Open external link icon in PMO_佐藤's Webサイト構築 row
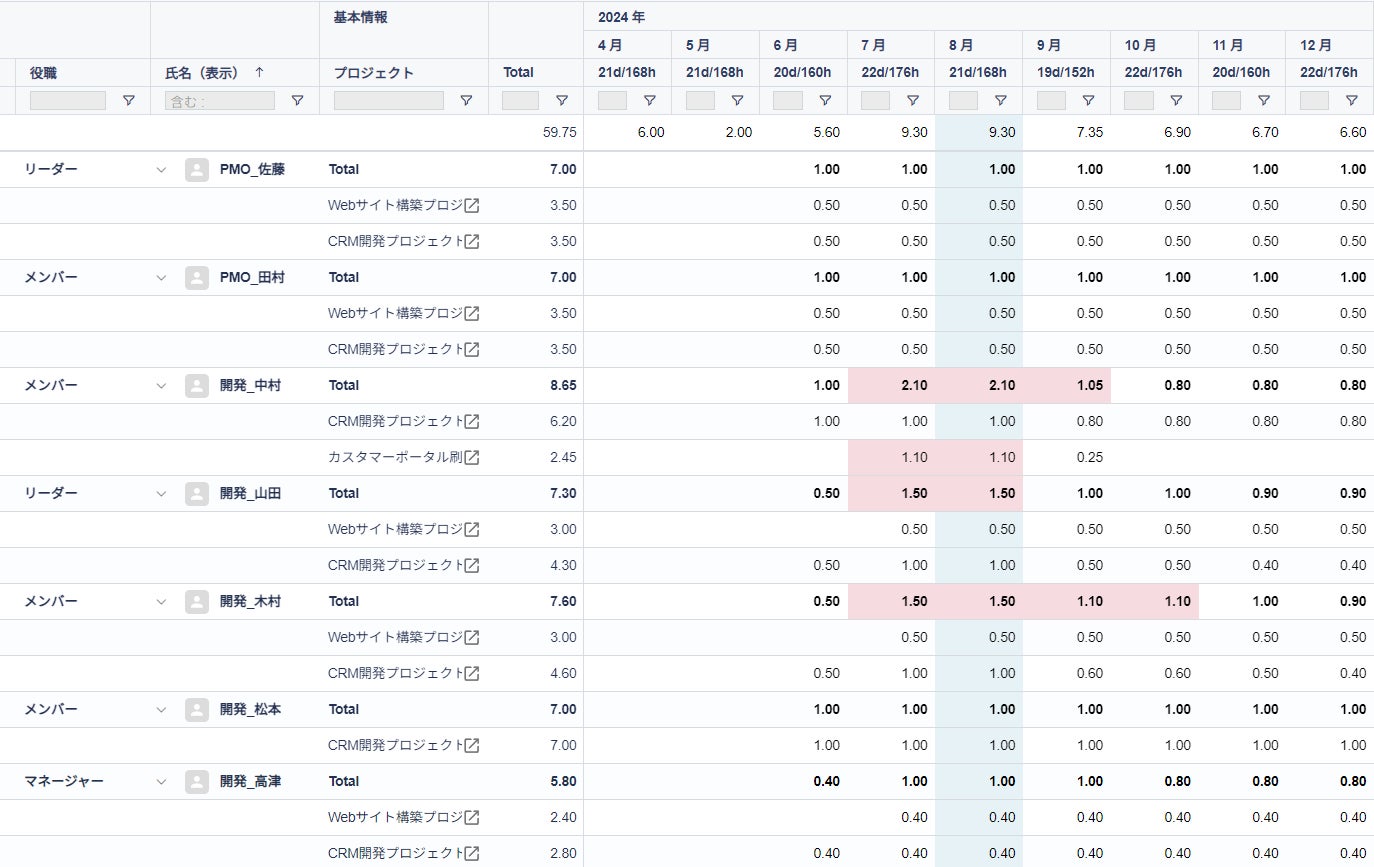This screenshot has height=867, width=1374. (x=472, y=205)
